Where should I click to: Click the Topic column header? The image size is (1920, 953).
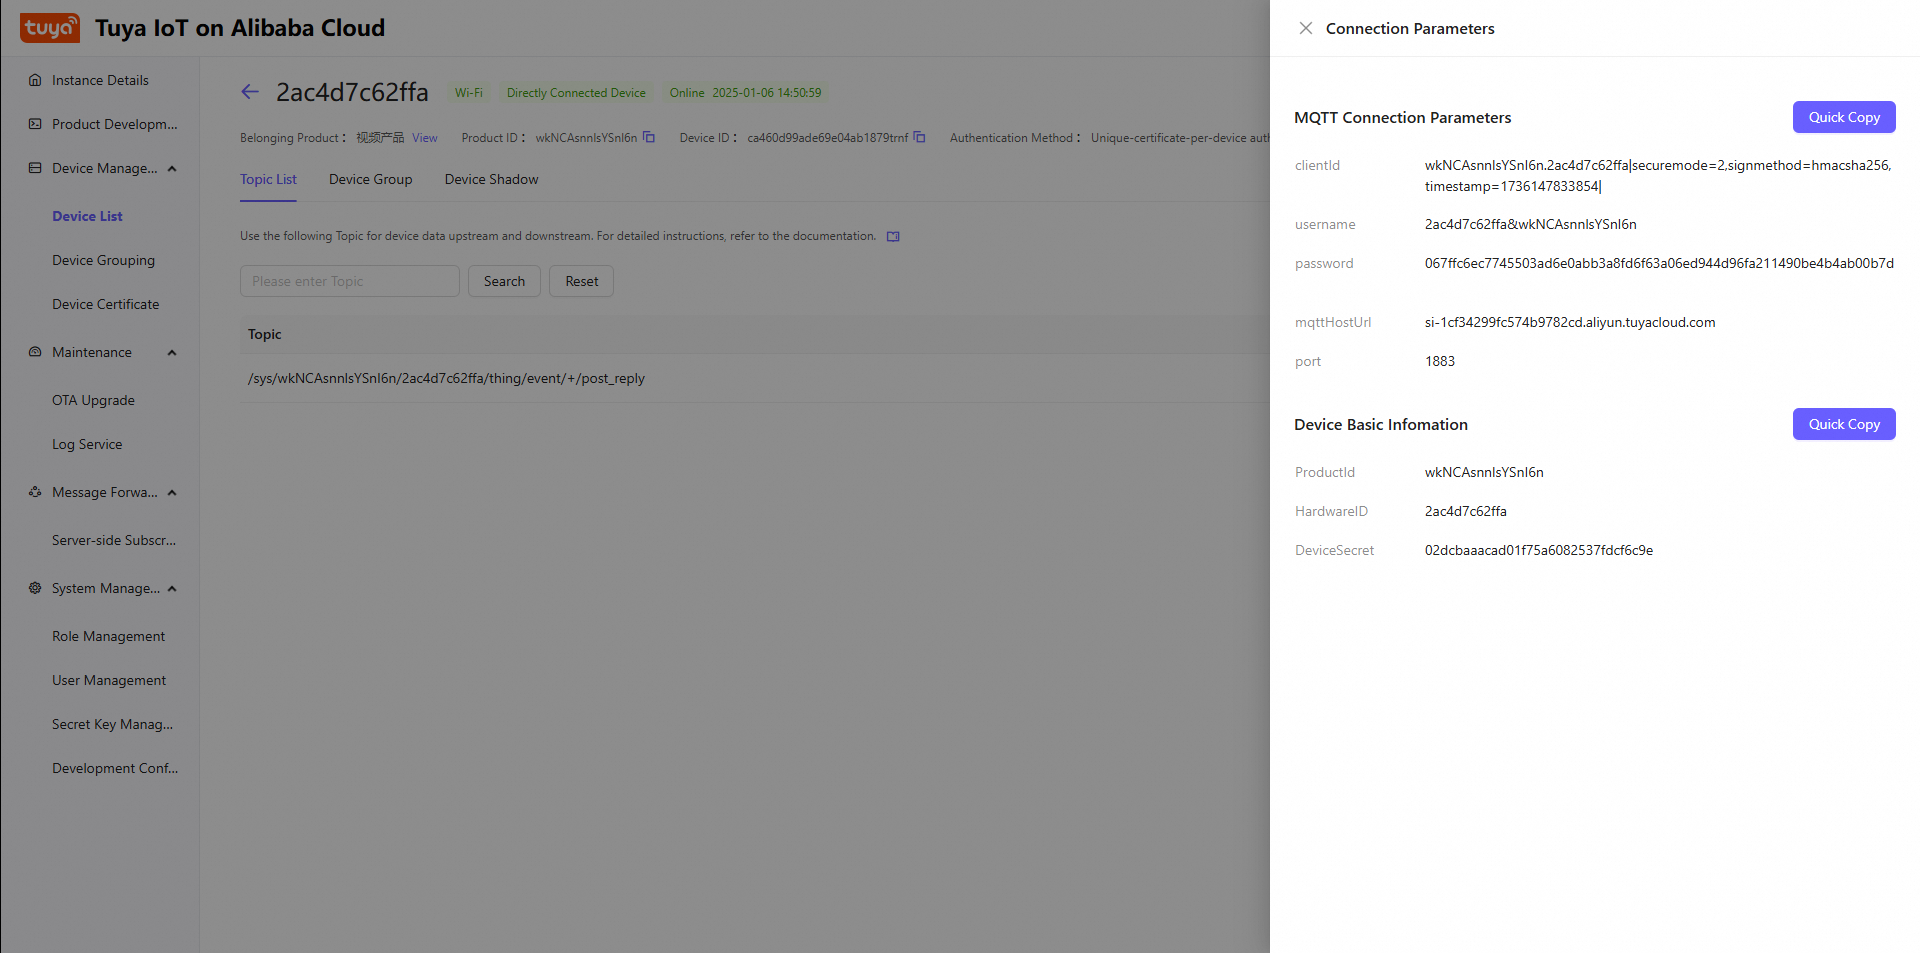coord(265,334)
